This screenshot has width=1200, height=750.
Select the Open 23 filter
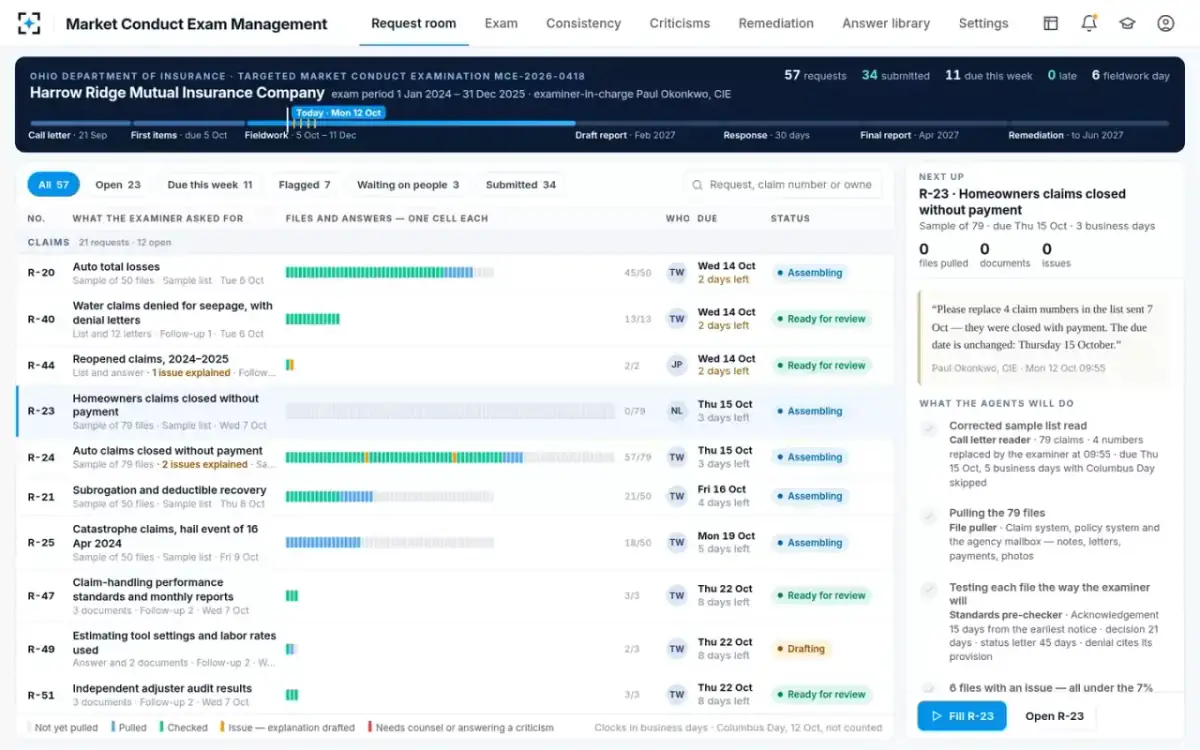[x=118, y=185]
